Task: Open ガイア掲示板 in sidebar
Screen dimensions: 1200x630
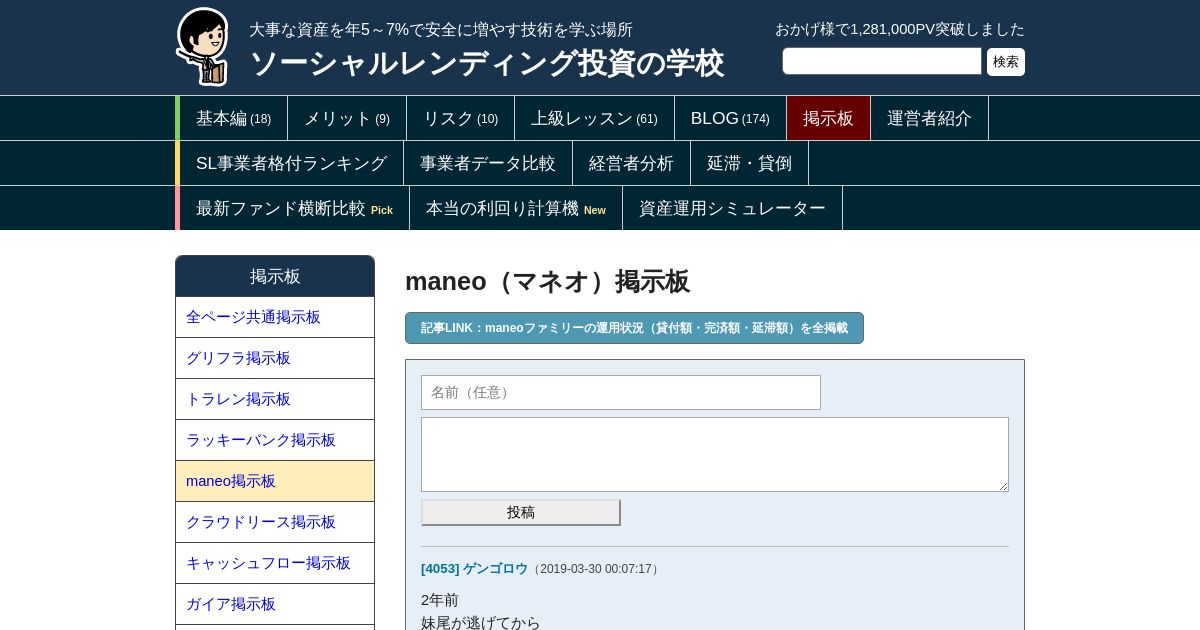Action: coord(275,604)
